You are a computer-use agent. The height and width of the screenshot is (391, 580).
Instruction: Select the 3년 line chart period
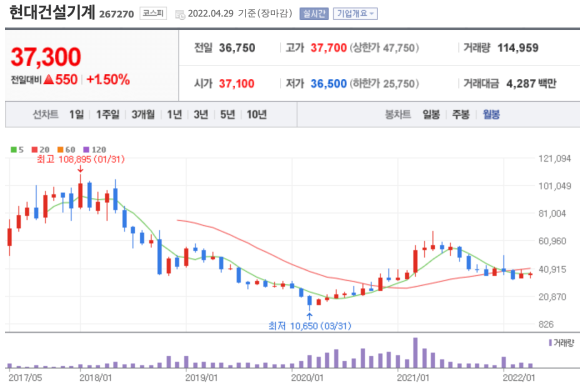pyautogui.click(x=201, y=115)
